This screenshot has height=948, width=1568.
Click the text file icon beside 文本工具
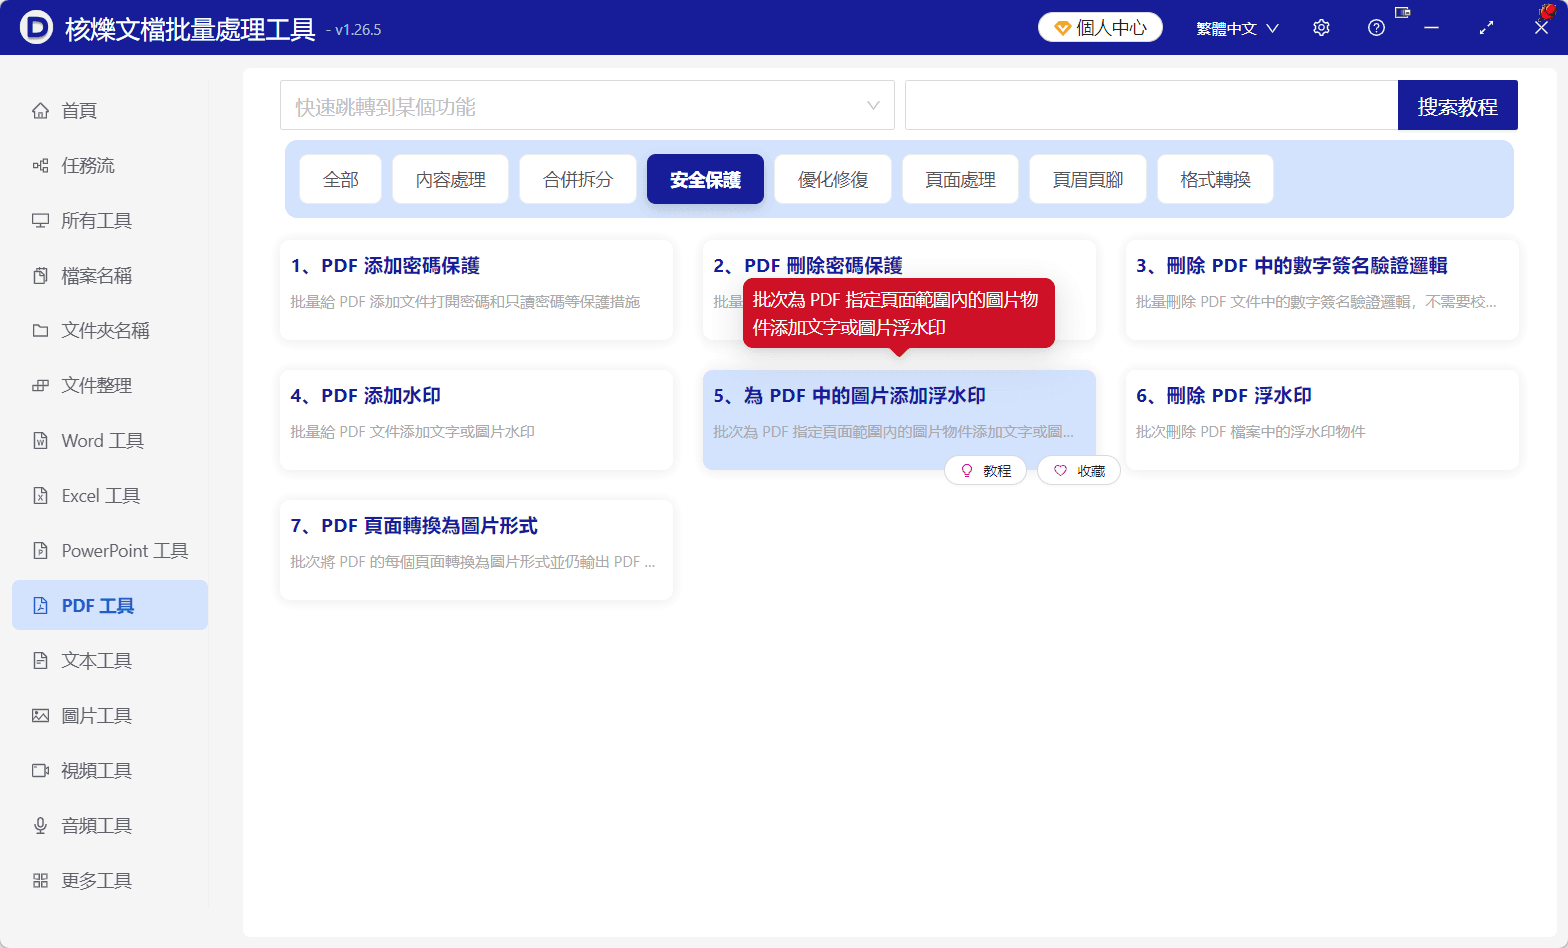coord(40,660)
